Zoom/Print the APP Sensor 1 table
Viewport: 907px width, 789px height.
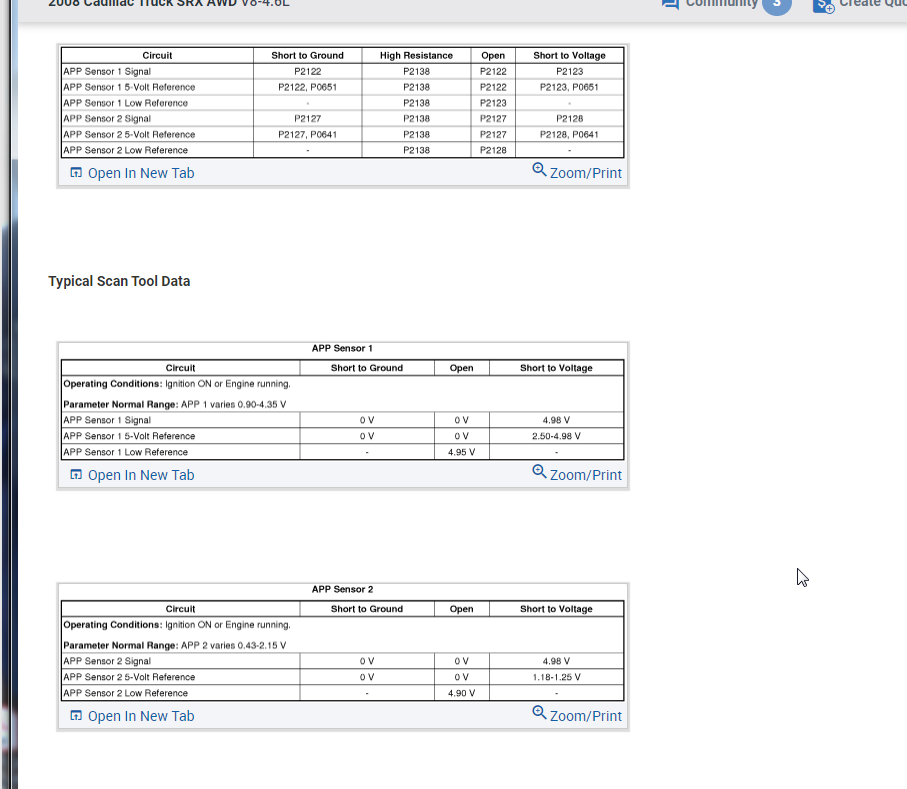click(x=577, y=474)
